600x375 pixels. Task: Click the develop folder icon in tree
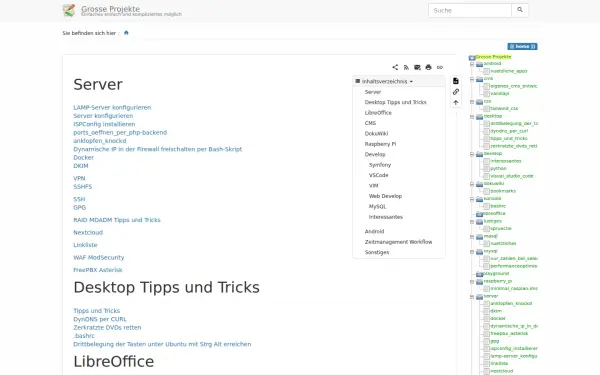(479, 154)
